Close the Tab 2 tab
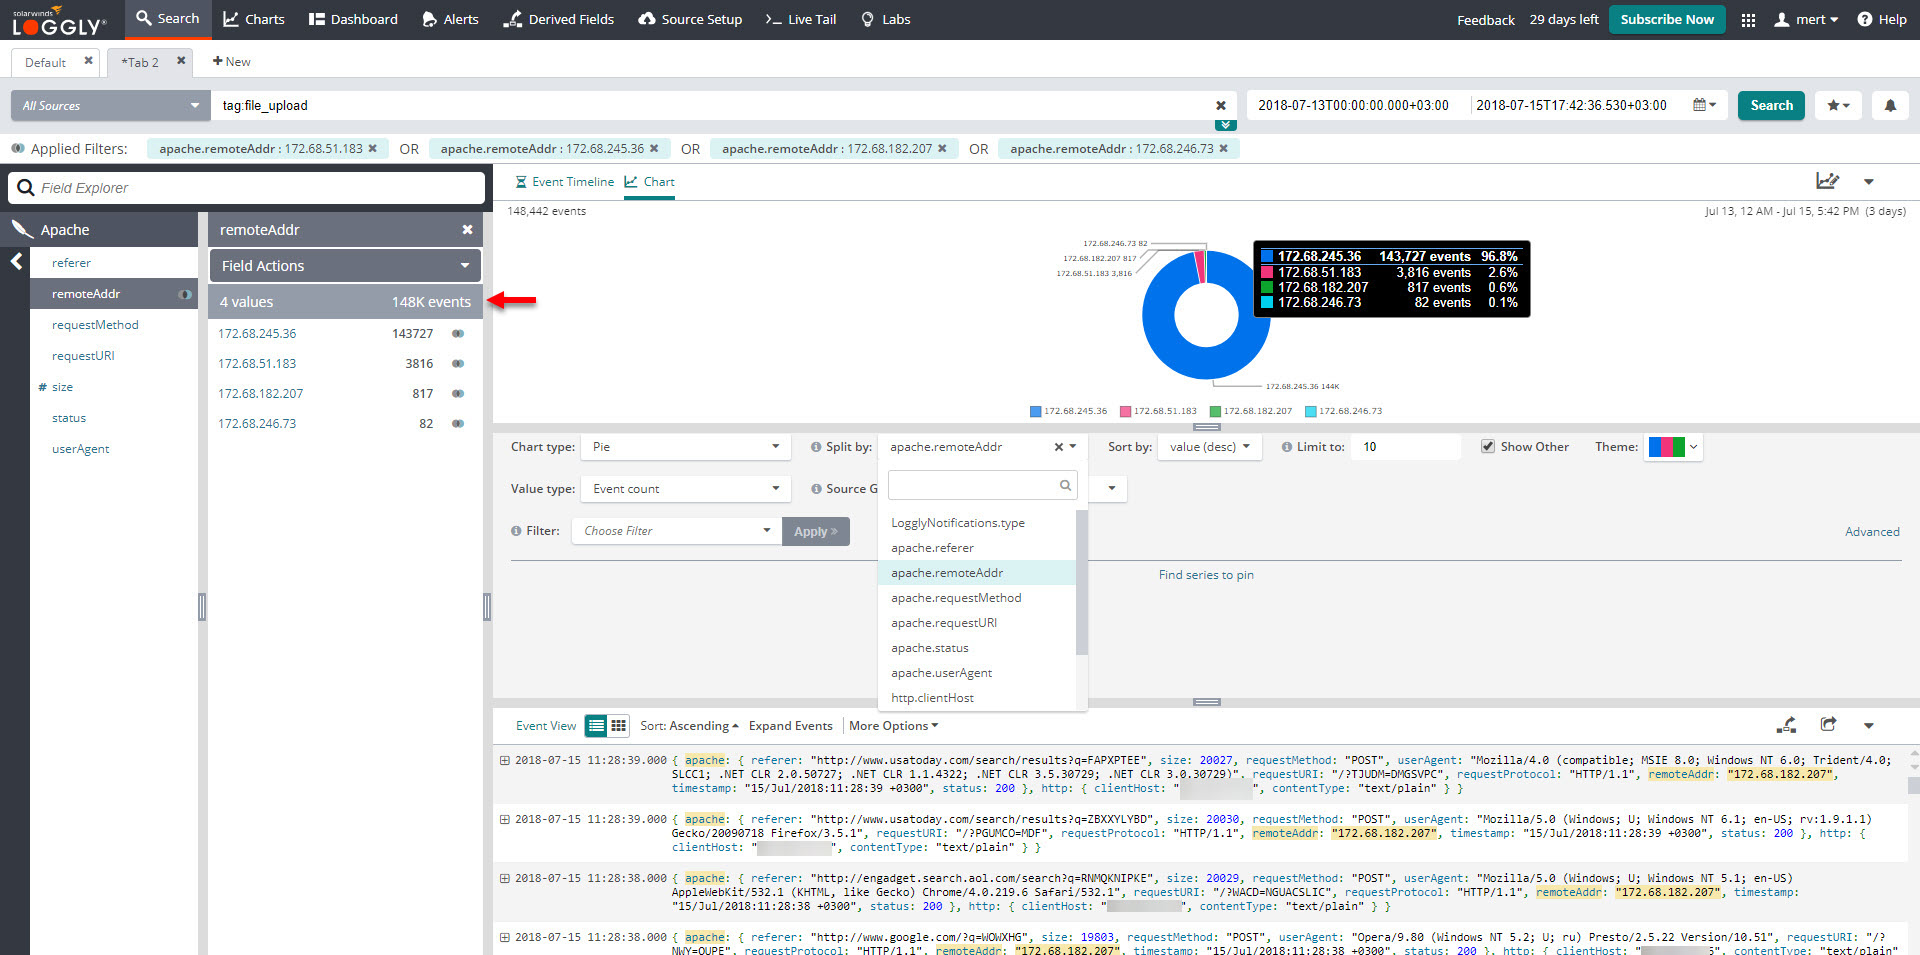The width and height of the screenshot is (1920, 955). (x=181, y=61)
